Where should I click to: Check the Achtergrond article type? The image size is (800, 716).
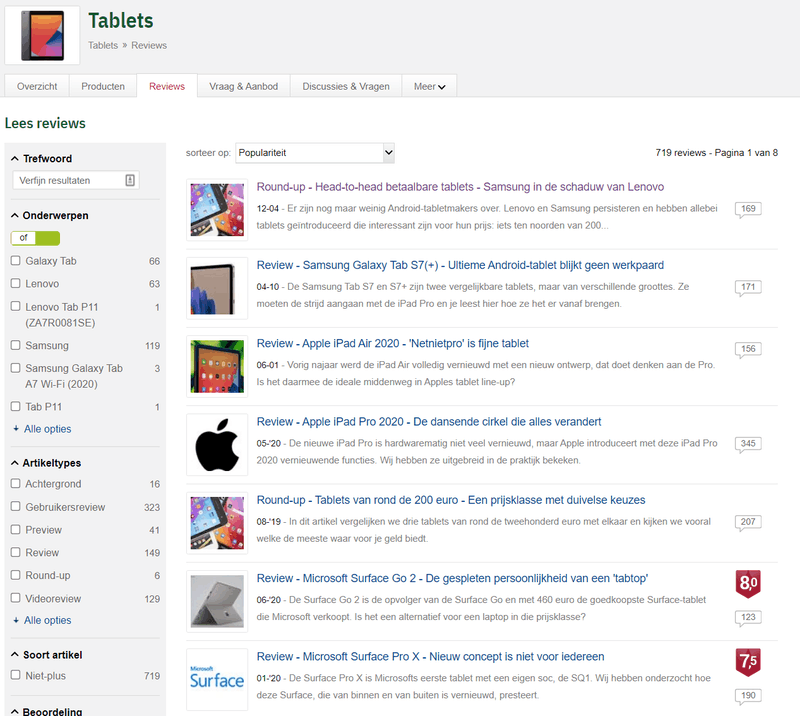point(16,483)
